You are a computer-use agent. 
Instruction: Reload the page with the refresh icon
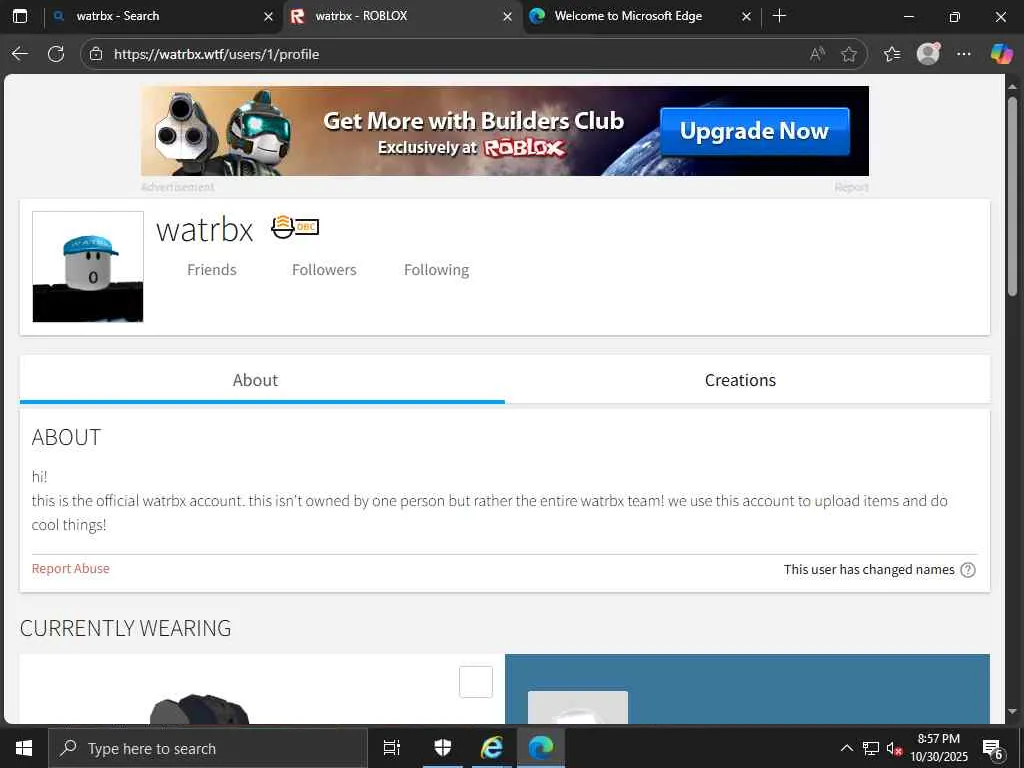pyautogui.click(x=56, y=54)
